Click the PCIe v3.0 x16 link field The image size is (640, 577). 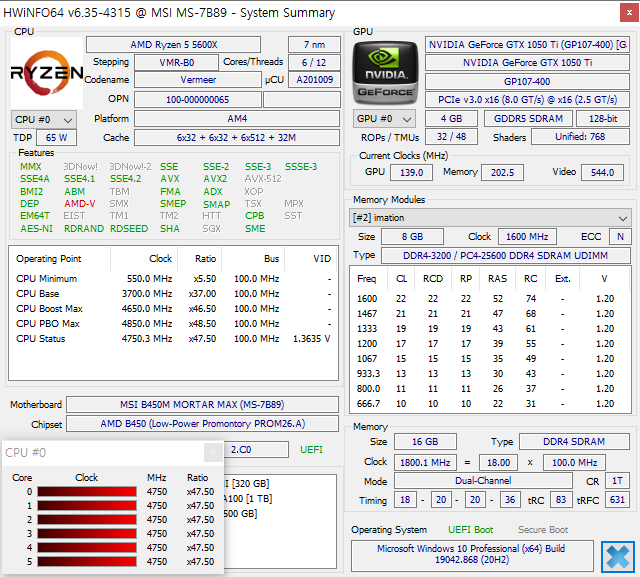pos(527,100)
